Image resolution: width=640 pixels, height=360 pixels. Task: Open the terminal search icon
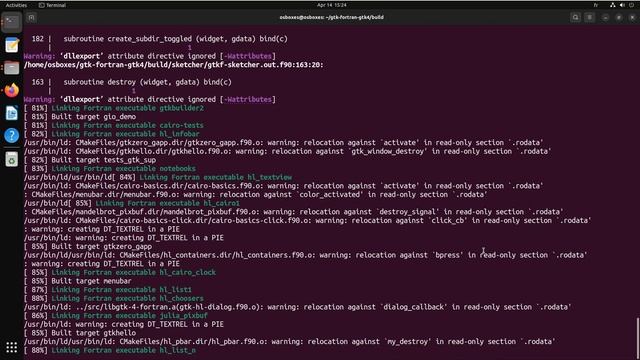point(576,17)
